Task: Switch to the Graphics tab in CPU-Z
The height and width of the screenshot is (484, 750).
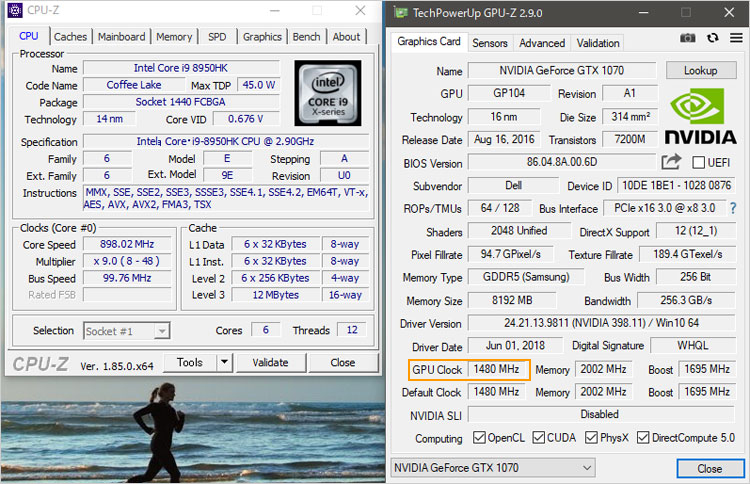Action: [262, 37]
